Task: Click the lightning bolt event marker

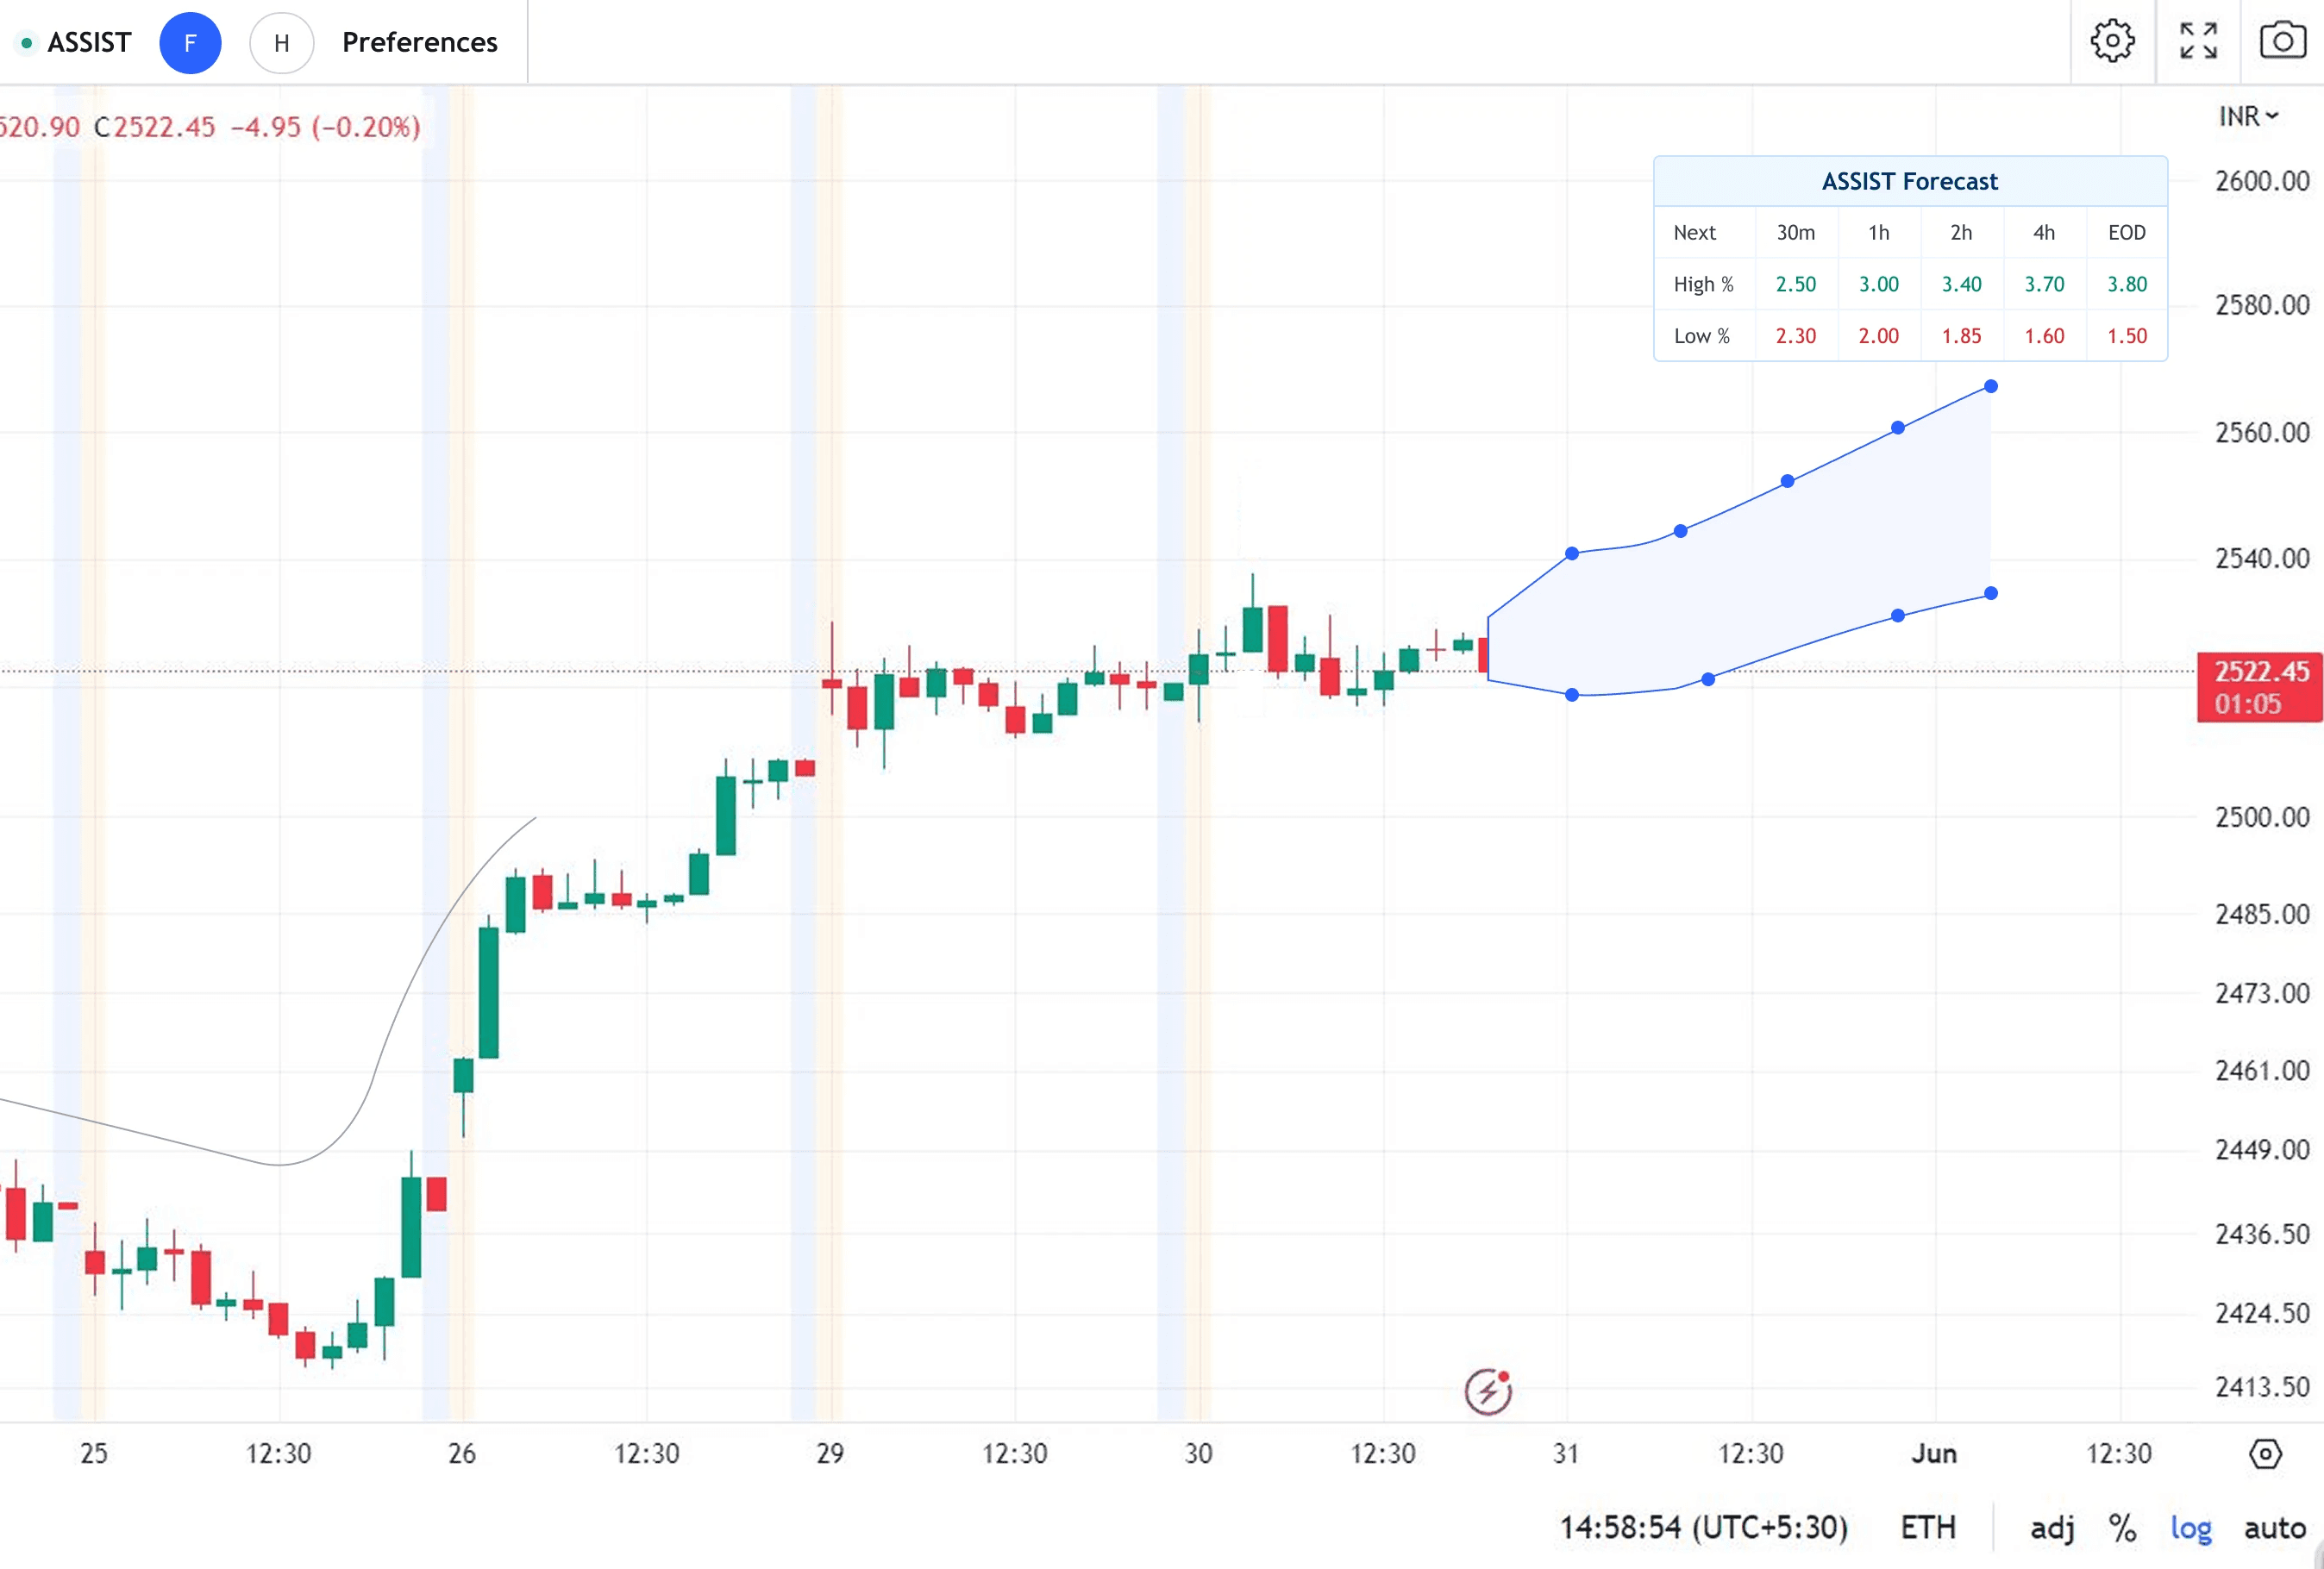Action: coord(1488,1391)
